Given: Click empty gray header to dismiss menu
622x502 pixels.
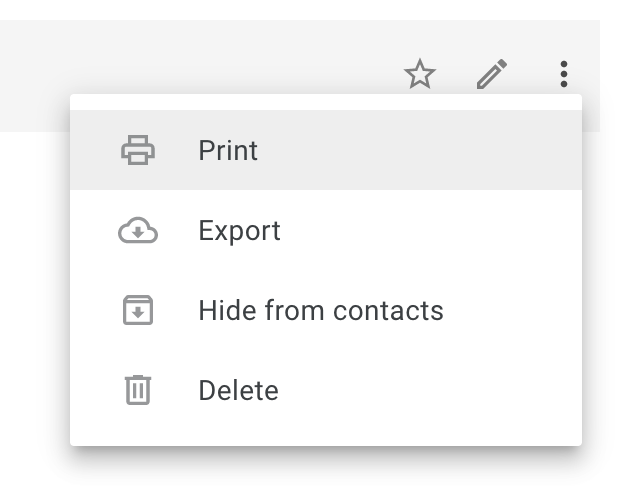Looking at the screenshot, I should coord(198,56).
